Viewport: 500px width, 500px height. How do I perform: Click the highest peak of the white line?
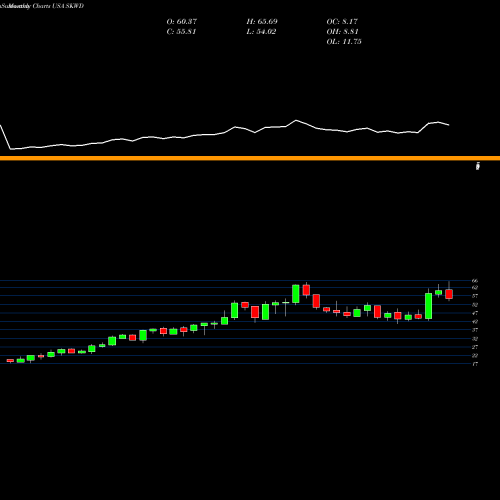tap(296, 120)
